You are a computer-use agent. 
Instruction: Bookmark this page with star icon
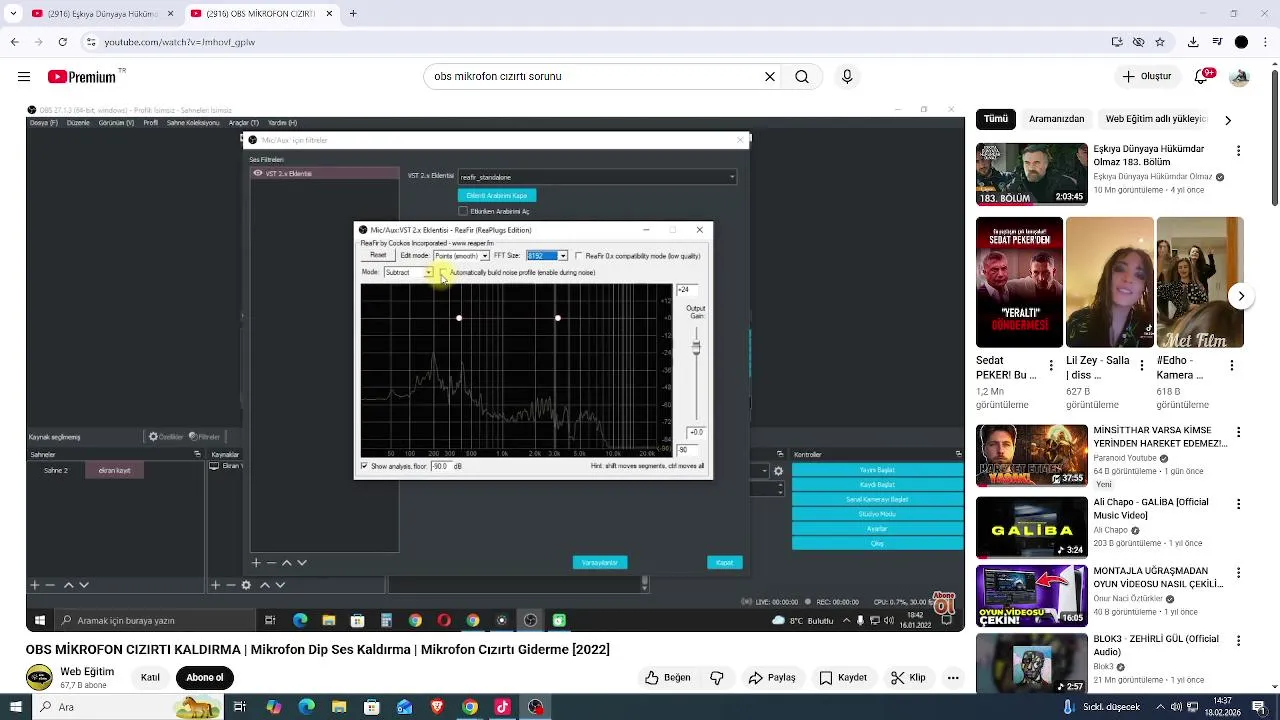(1160, 42)
